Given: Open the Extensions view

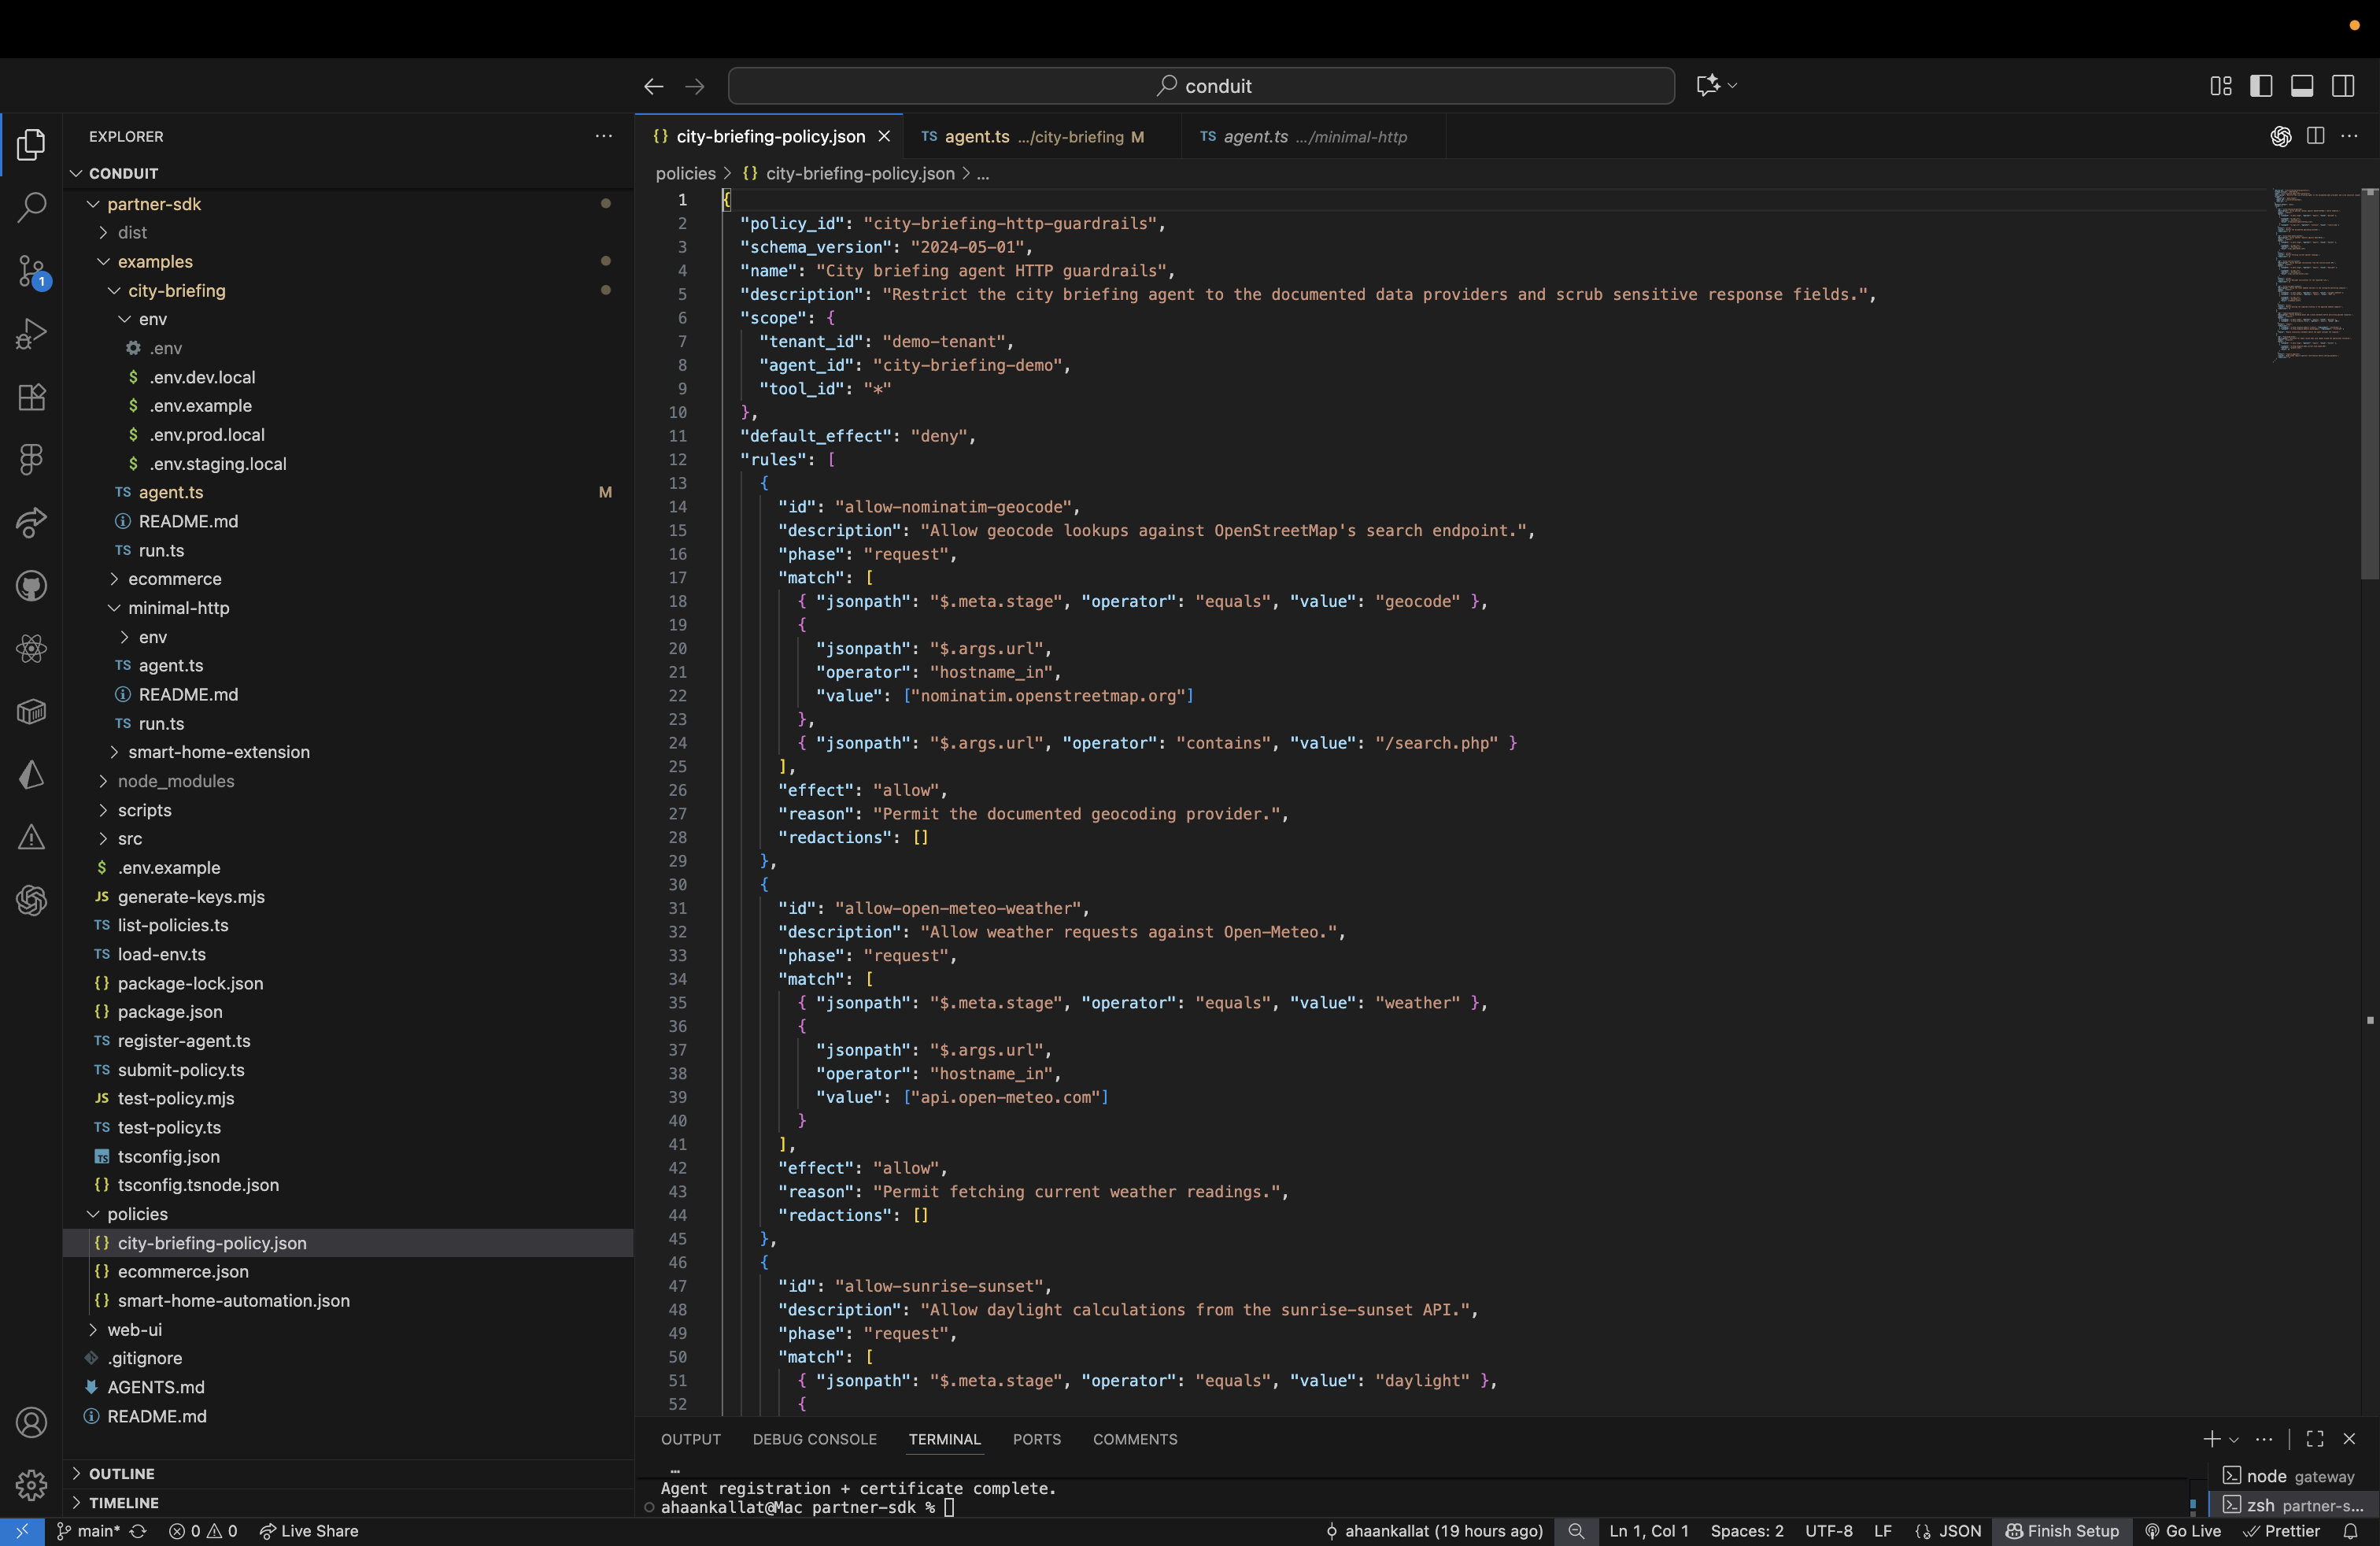Looking at the screenshot, I should 31,397.
